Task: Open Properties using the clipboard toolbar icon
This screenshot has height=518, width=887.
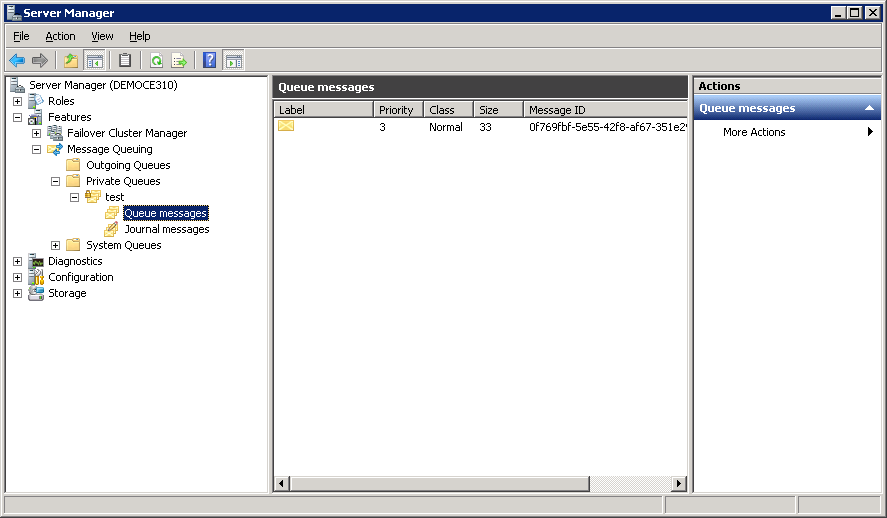Action: pos(125,60)
